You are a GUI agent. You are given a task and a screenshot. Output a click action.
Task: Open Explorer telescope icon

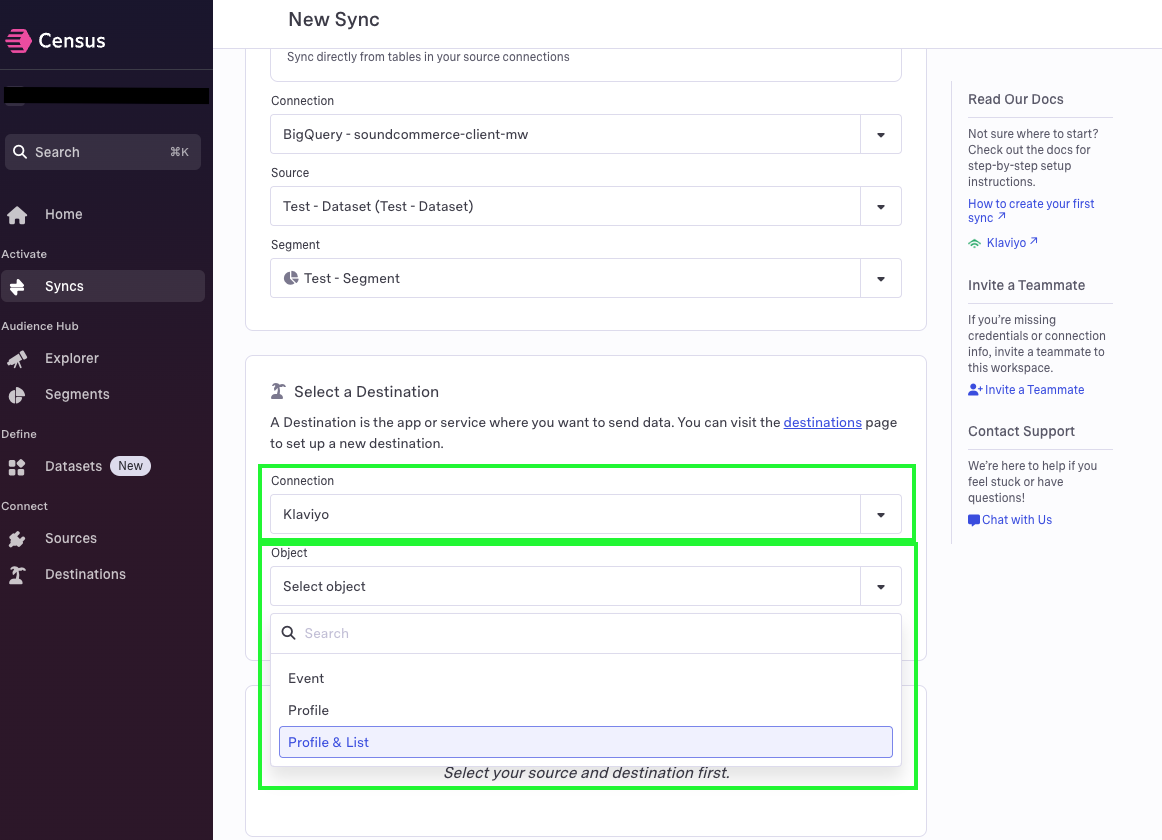[17, 359]
